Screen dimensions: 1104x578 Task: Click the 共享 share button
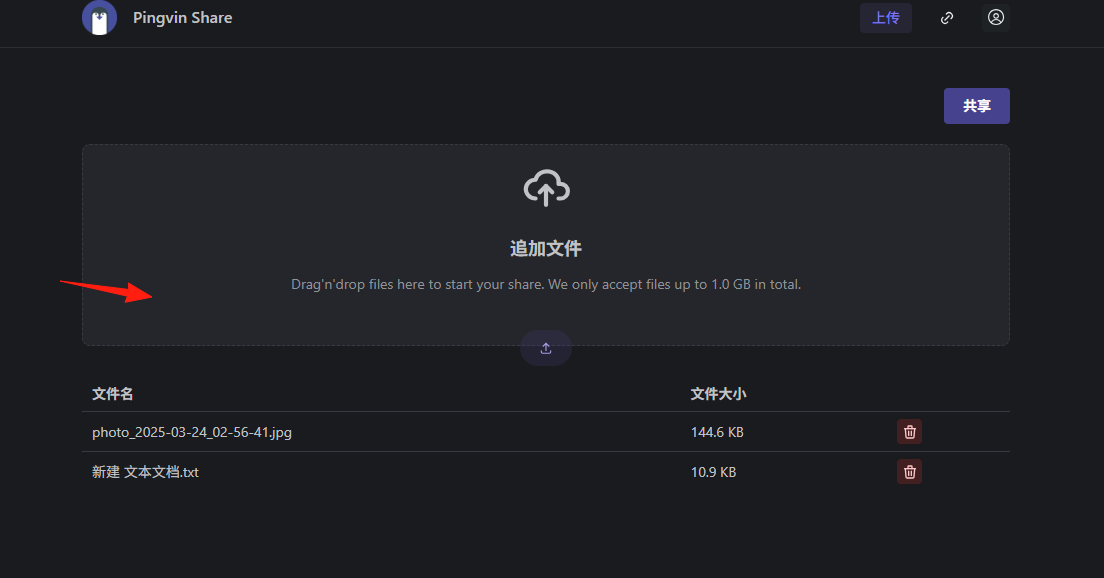(977, 106)
